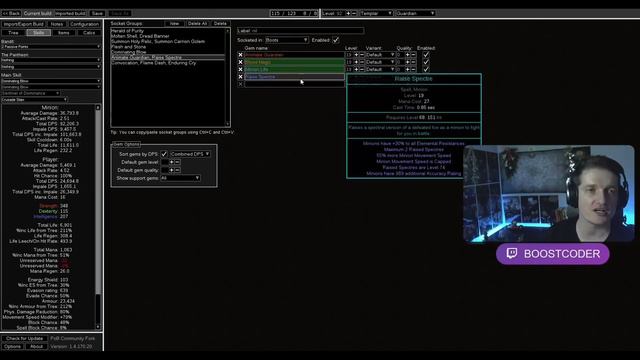Switch to the Items tab
Image resolution: width=640 pixels, height=360 pixels.
[64, 33]
